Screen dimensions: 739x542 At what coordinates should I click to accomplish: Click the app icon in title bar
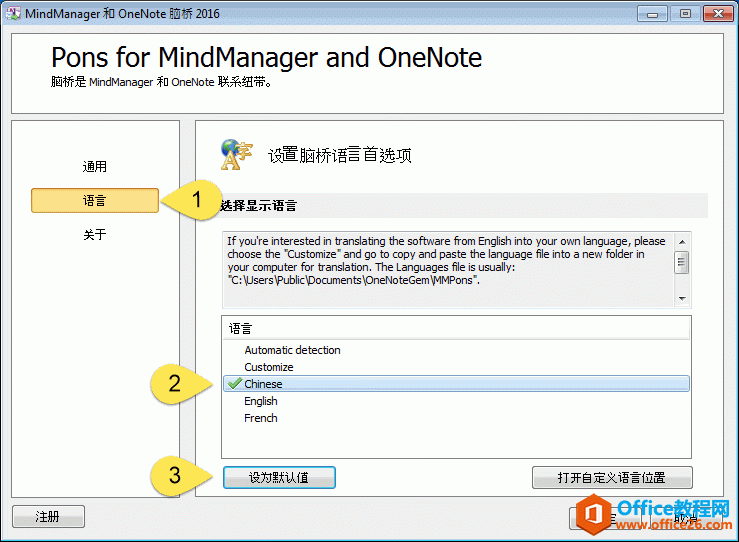[13, 13]
